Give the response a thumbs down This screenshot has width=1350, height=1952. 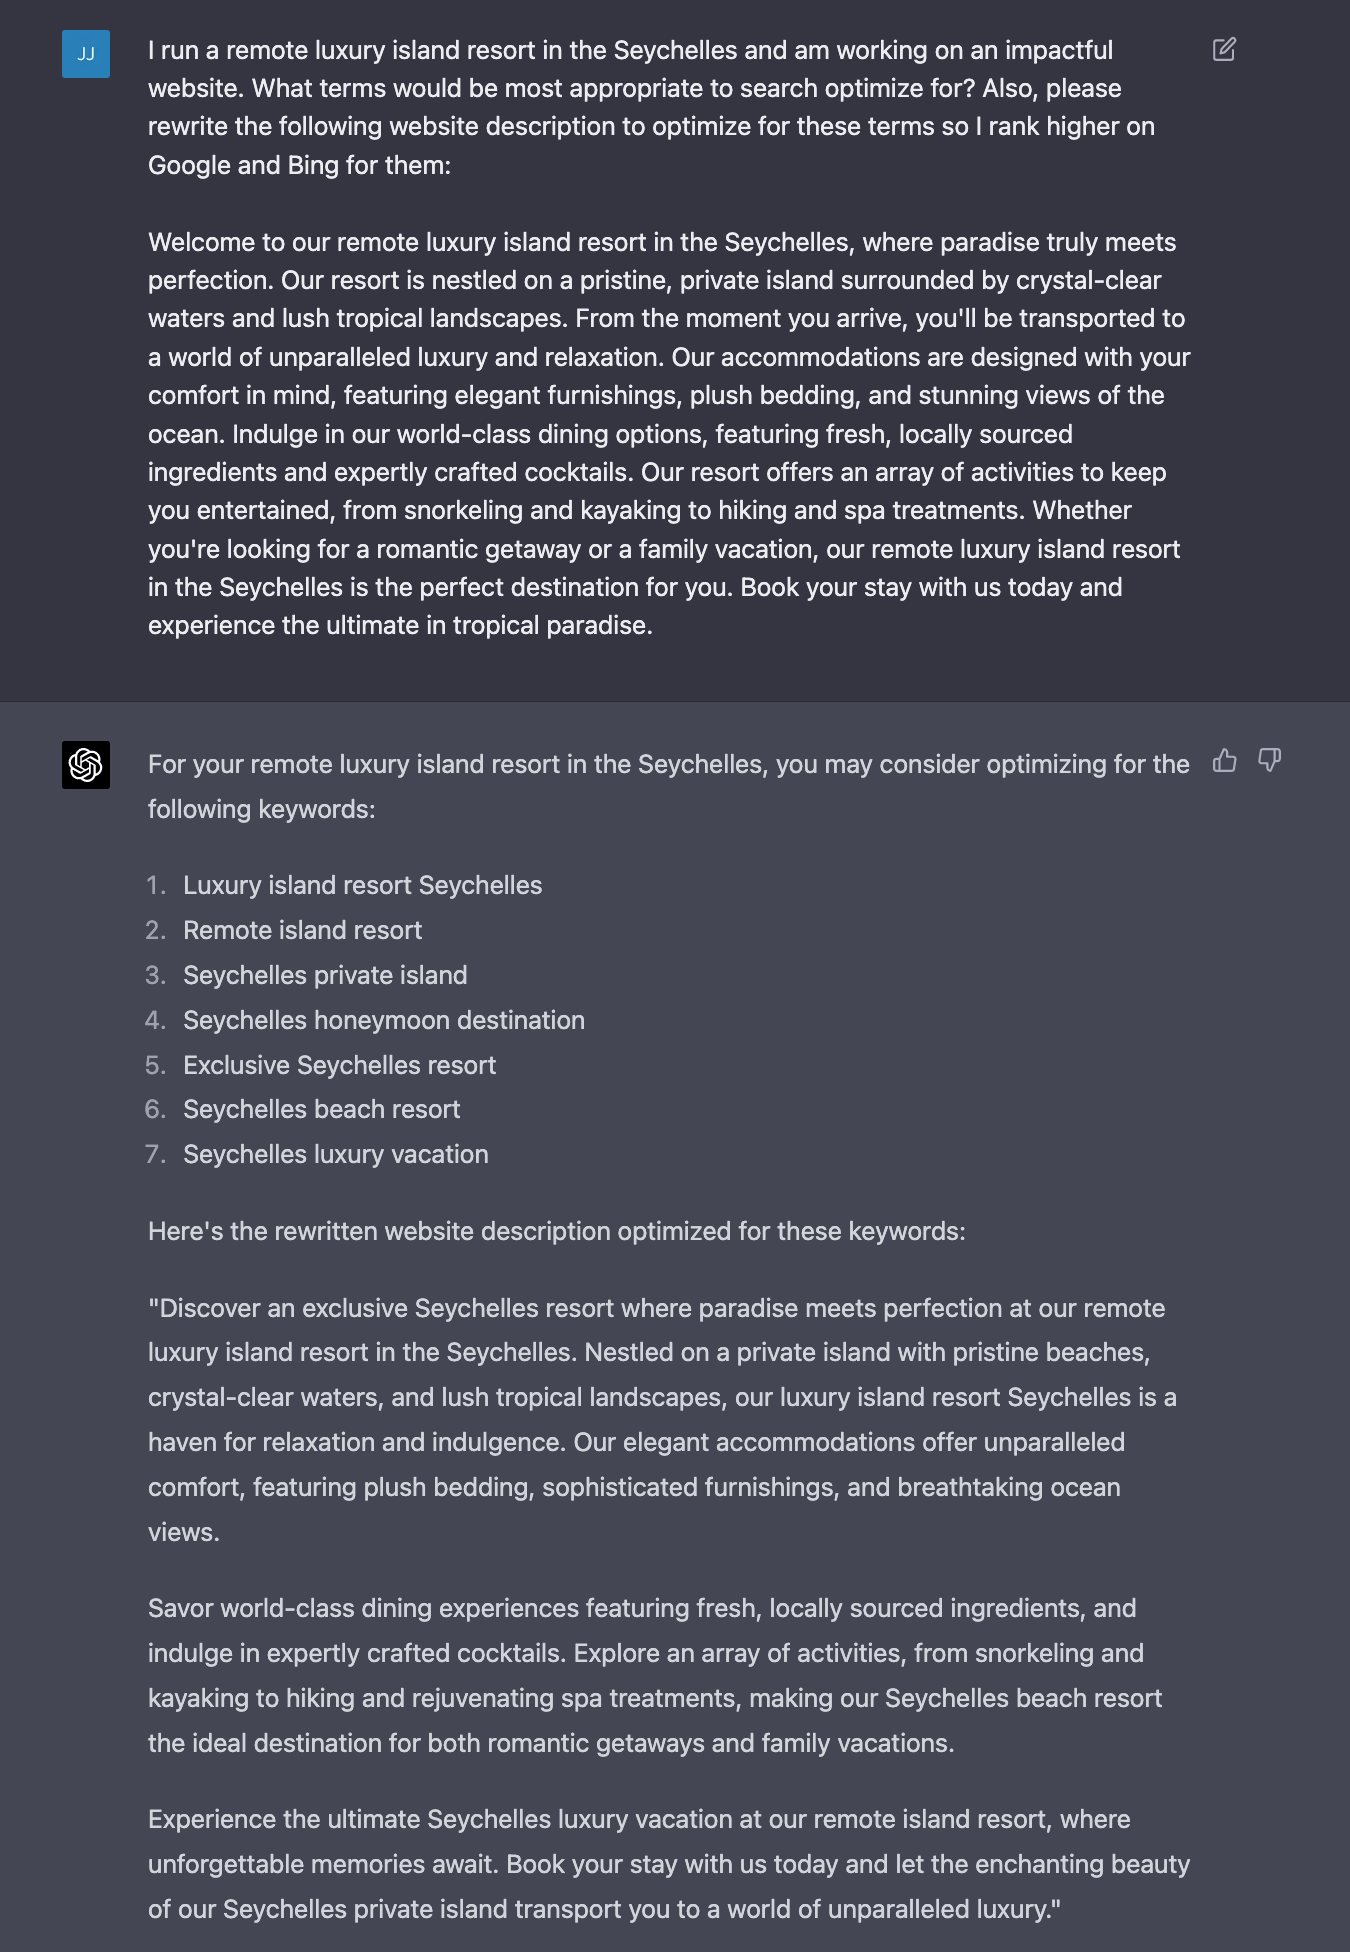tap(1270, 761)
